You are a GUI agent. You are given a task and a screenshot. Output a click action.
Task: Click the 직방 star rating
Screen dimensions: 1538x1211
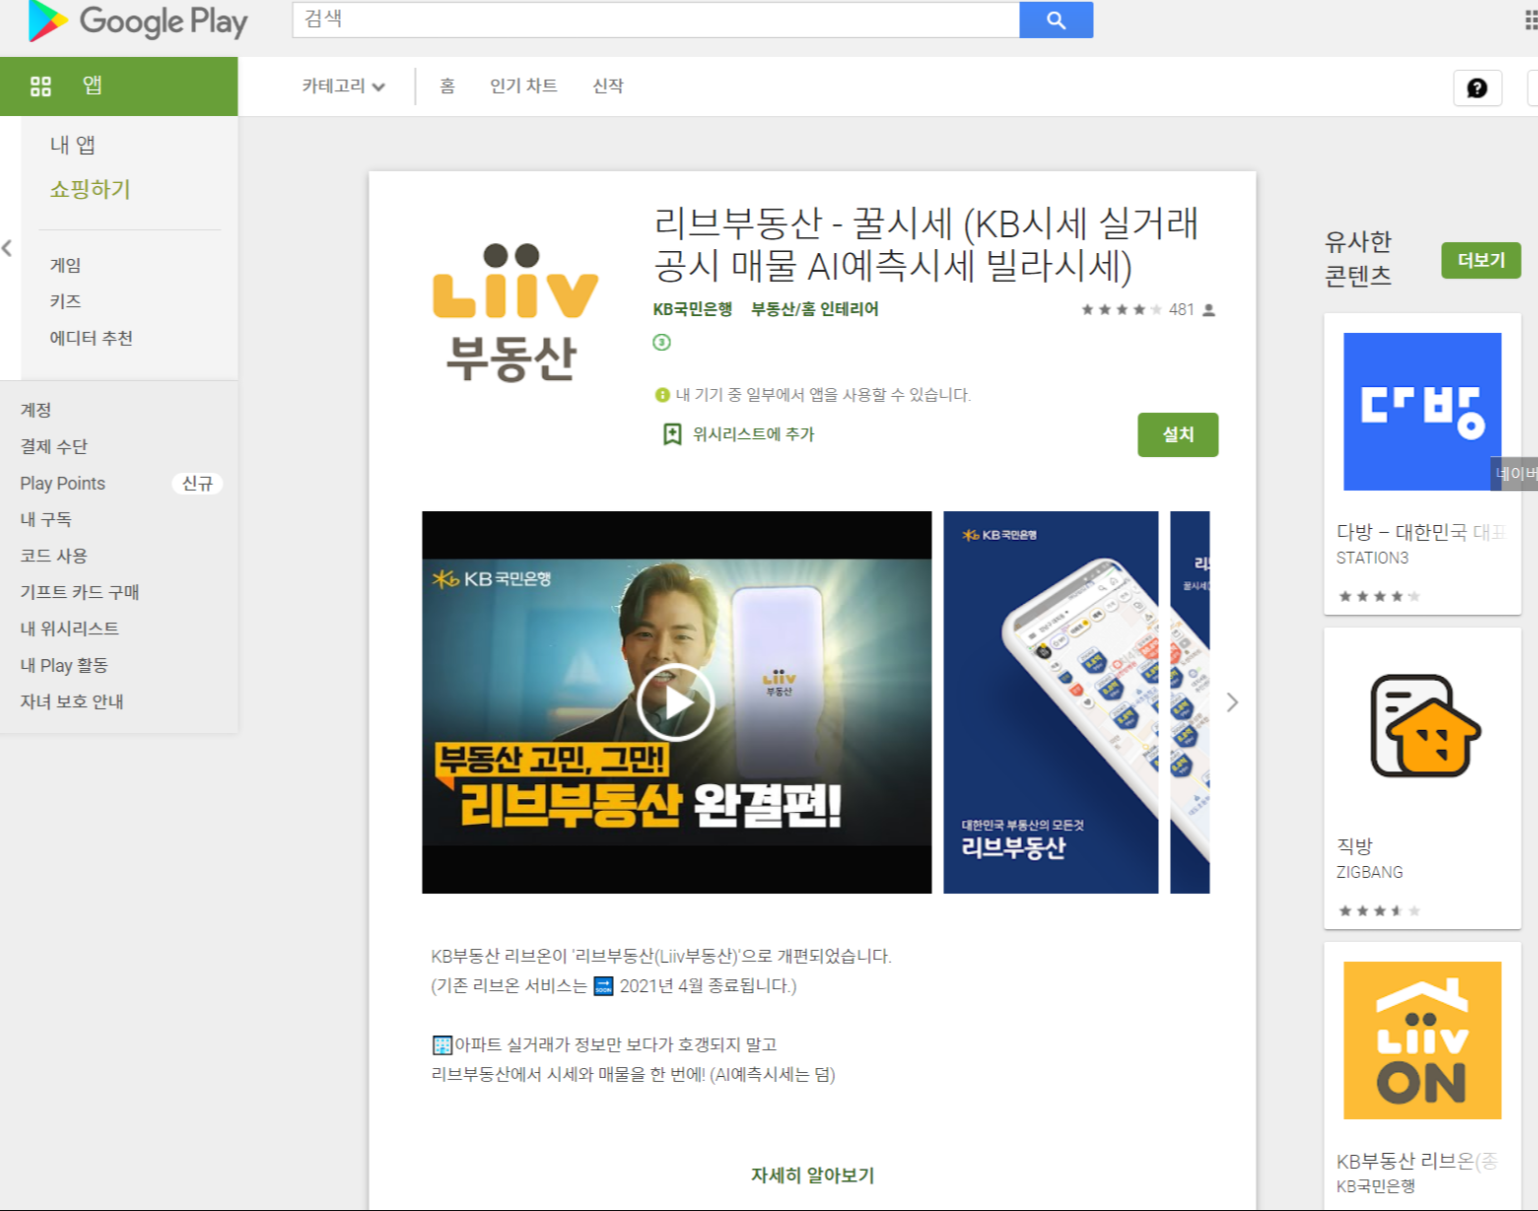[x=1379, y=911]
